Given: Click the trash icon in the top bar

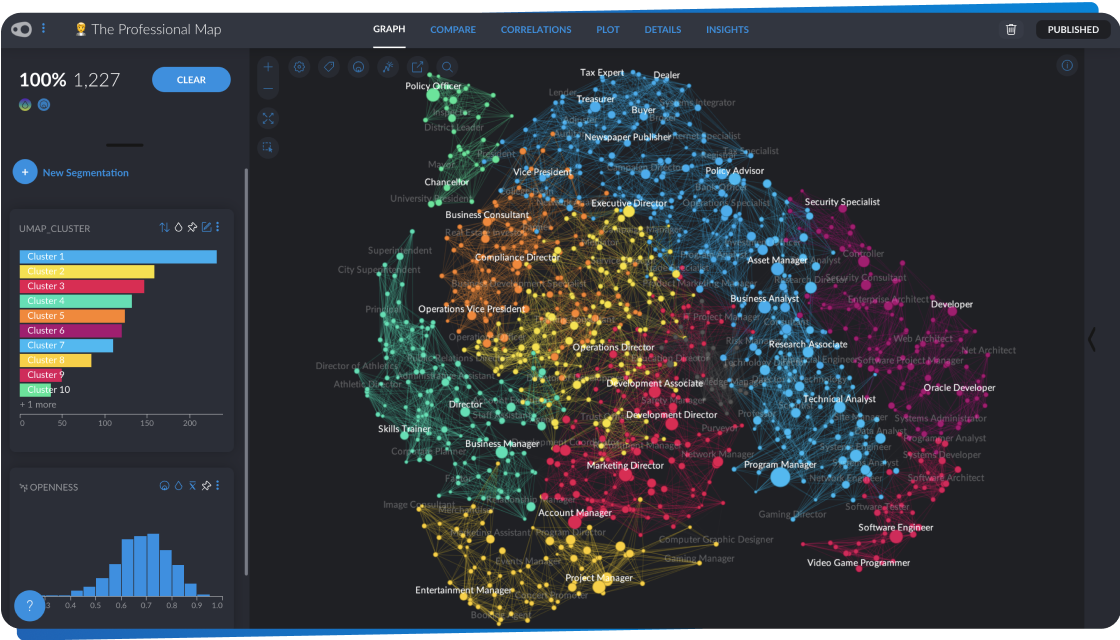Looking at the screenshot, I should [x=1011, y=29].
